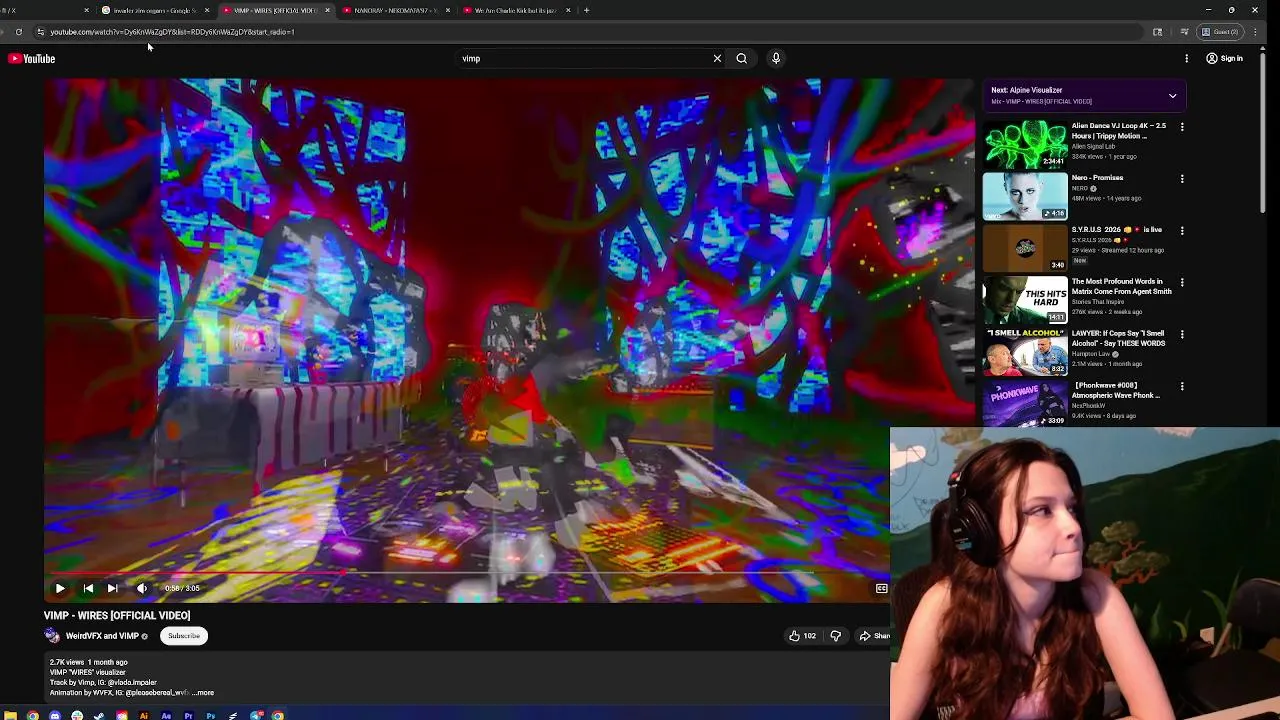Dislike the video

[x=836, y=636]
